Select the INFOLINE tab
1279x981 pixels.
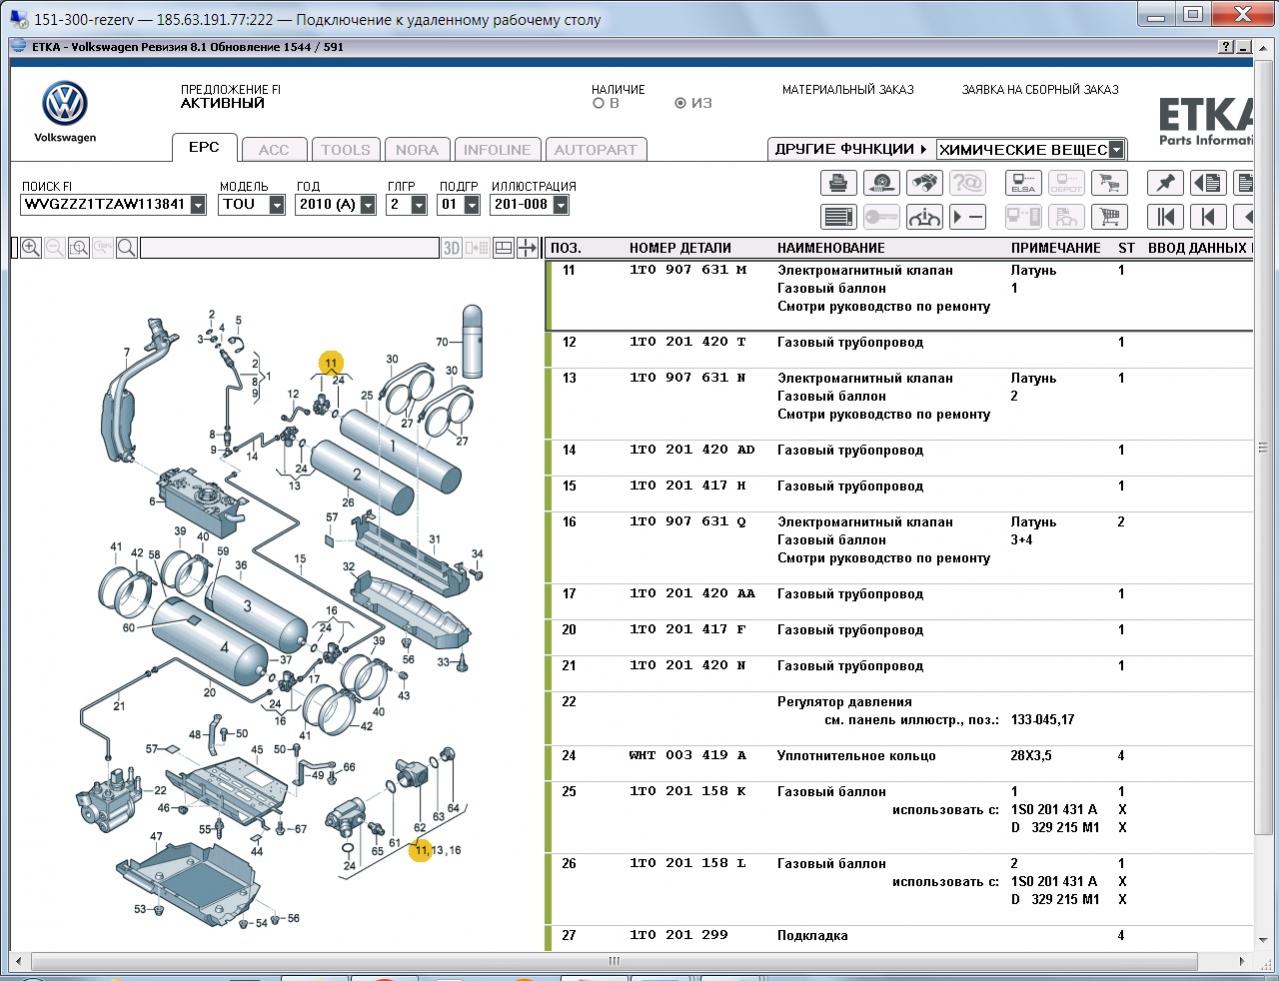click(x=497, y=150)
